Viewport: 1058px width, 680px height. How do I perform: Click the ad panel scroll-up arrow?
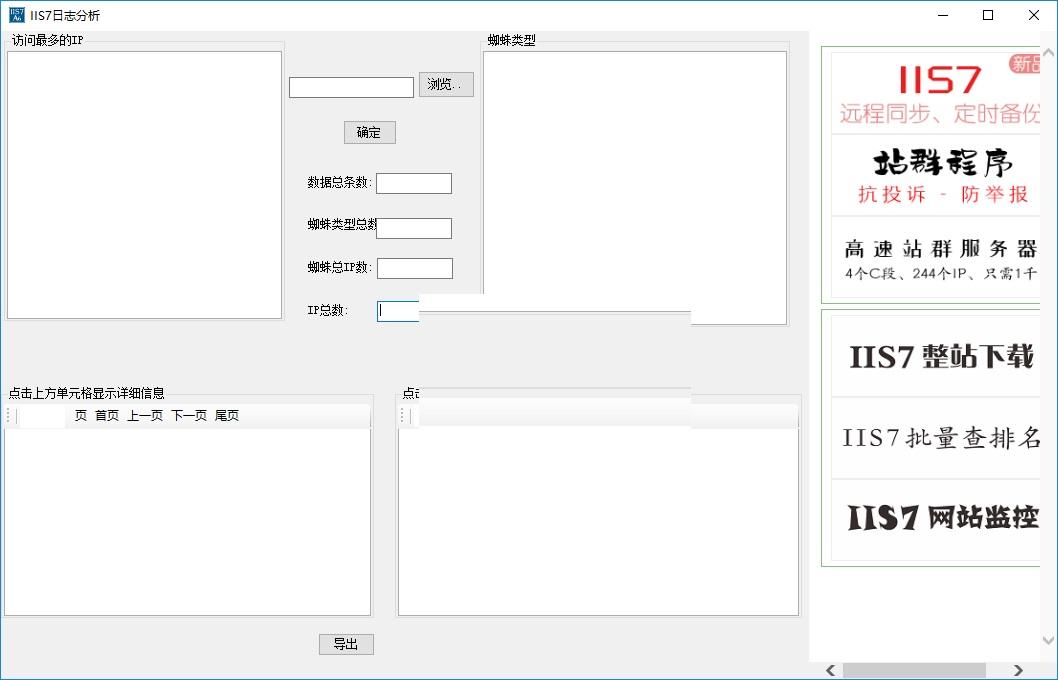tap(1049, 52)
